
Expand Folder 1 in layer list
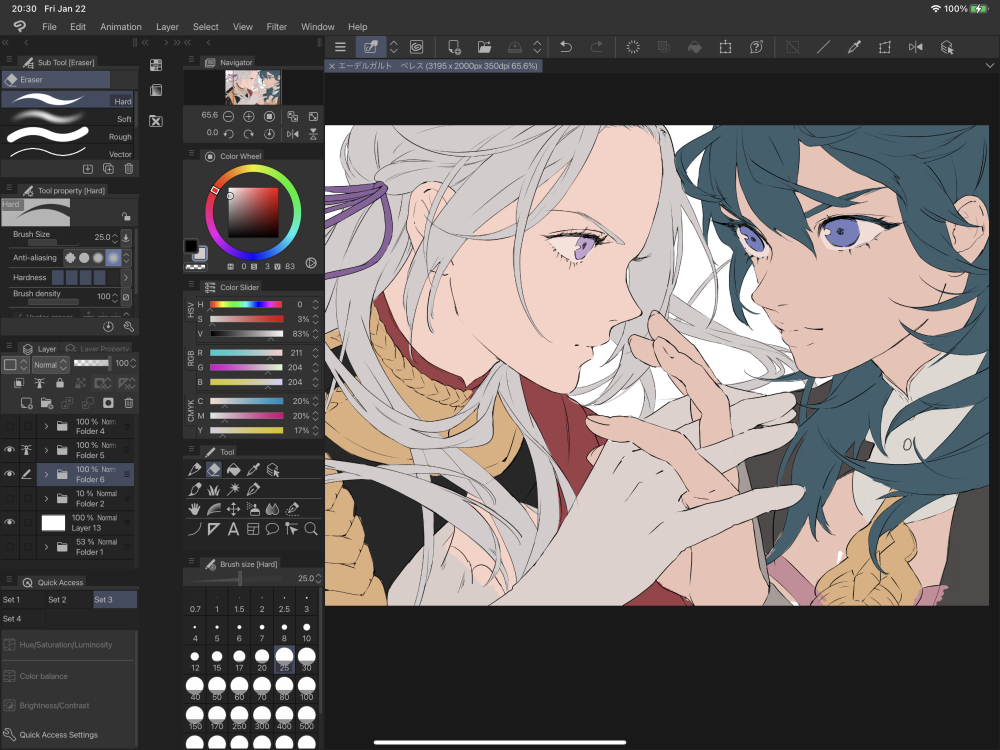pyautogui.click(x=46, y=547)
